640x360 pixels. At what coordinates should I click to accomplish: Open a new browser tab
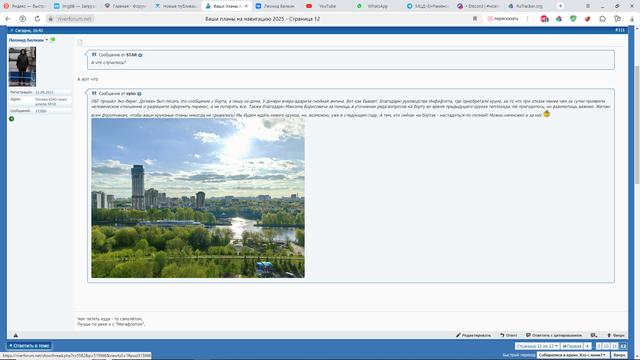click(560, 6)
